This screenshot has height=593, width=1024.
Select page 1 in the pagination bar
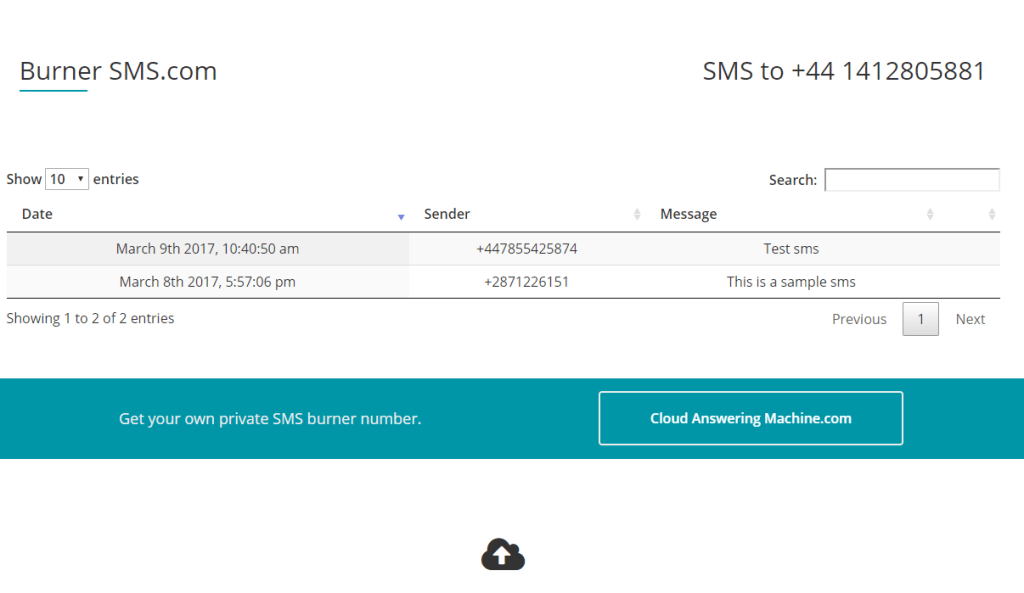[x=920, y=318]
